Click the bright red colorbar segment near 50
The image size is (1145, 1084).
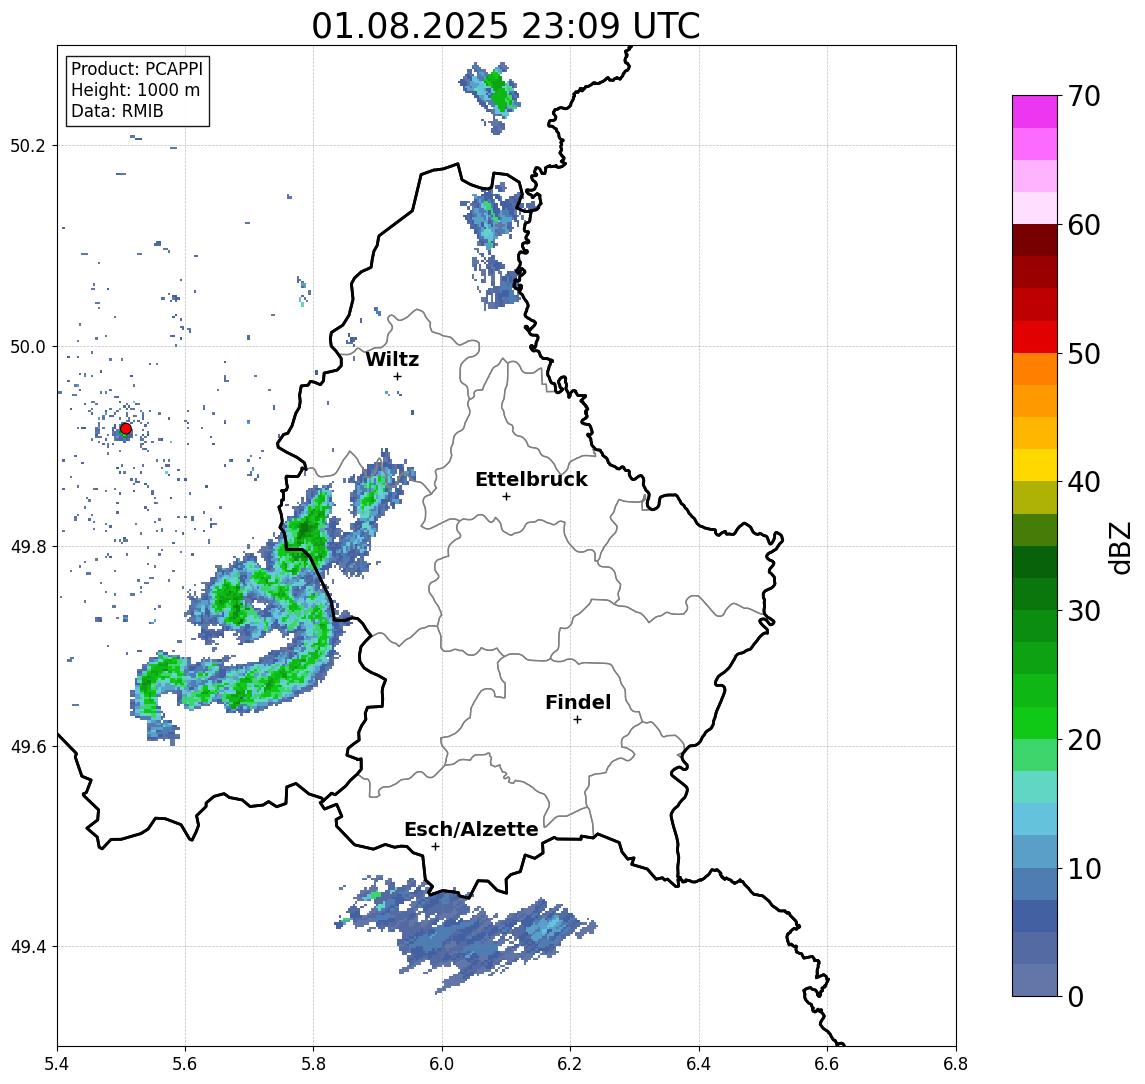[1035, 337]
